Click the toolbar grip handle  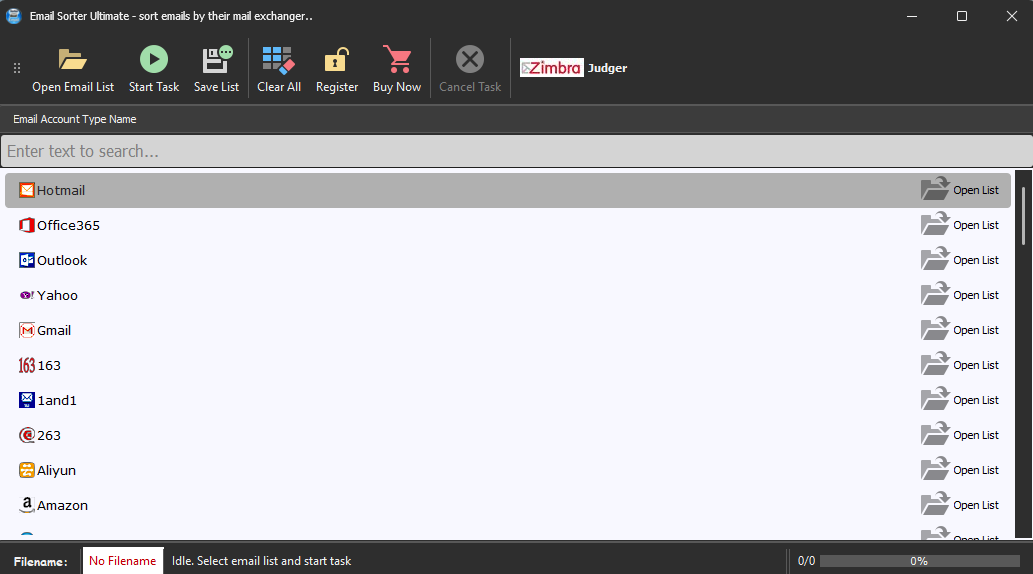point(17,68)
